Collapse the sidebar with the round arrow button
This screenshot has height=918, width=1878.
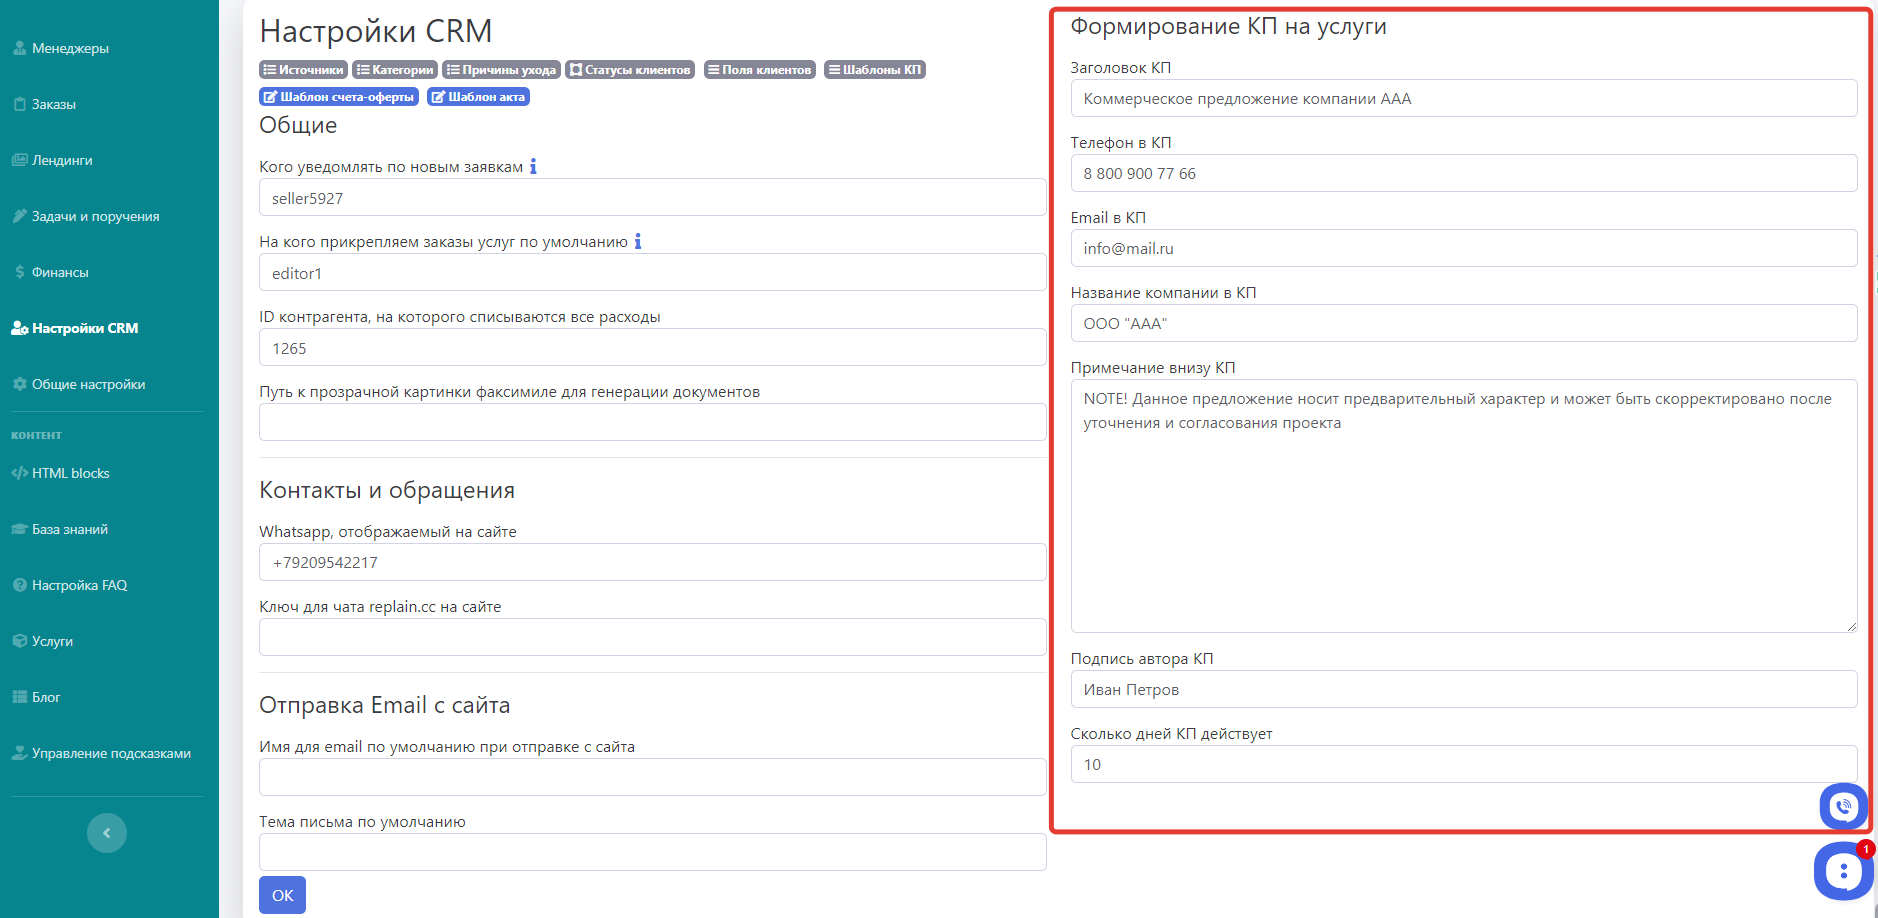pos(107,833)
